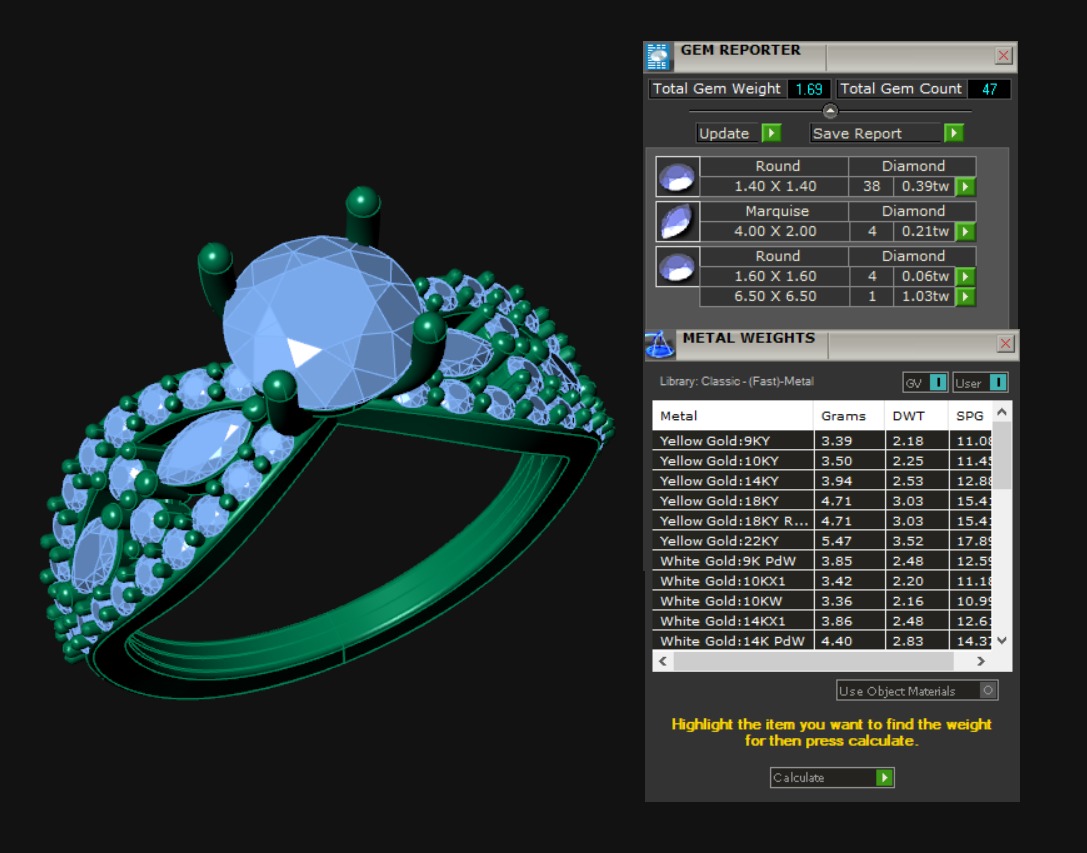Click the Gem Reporter panel icon
The image size is (1087, 853).
click(657, 56)
